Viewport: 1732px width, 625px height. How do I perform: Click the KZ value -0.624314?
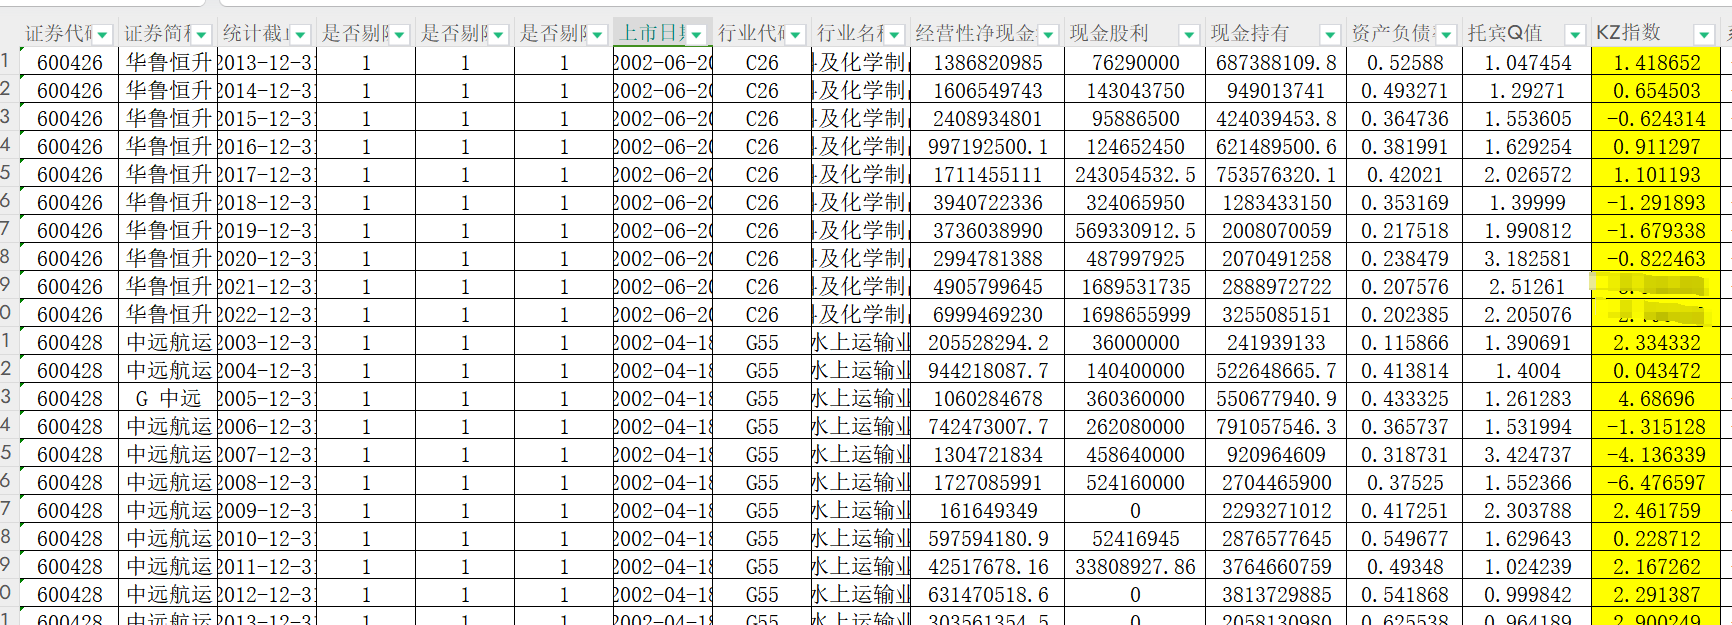[x=1656, y=118]
